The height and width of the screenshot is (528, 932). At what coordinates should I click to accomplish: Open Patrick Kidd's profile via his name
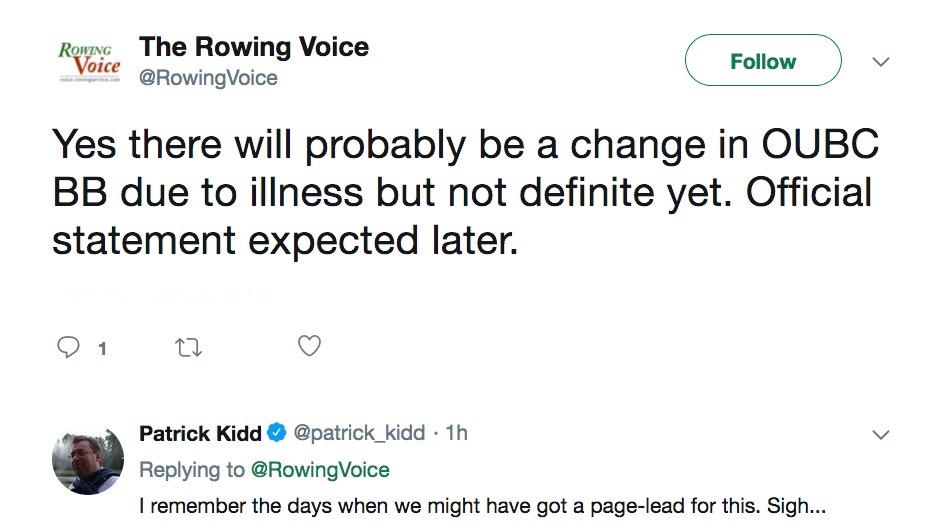tap(200, 433)
